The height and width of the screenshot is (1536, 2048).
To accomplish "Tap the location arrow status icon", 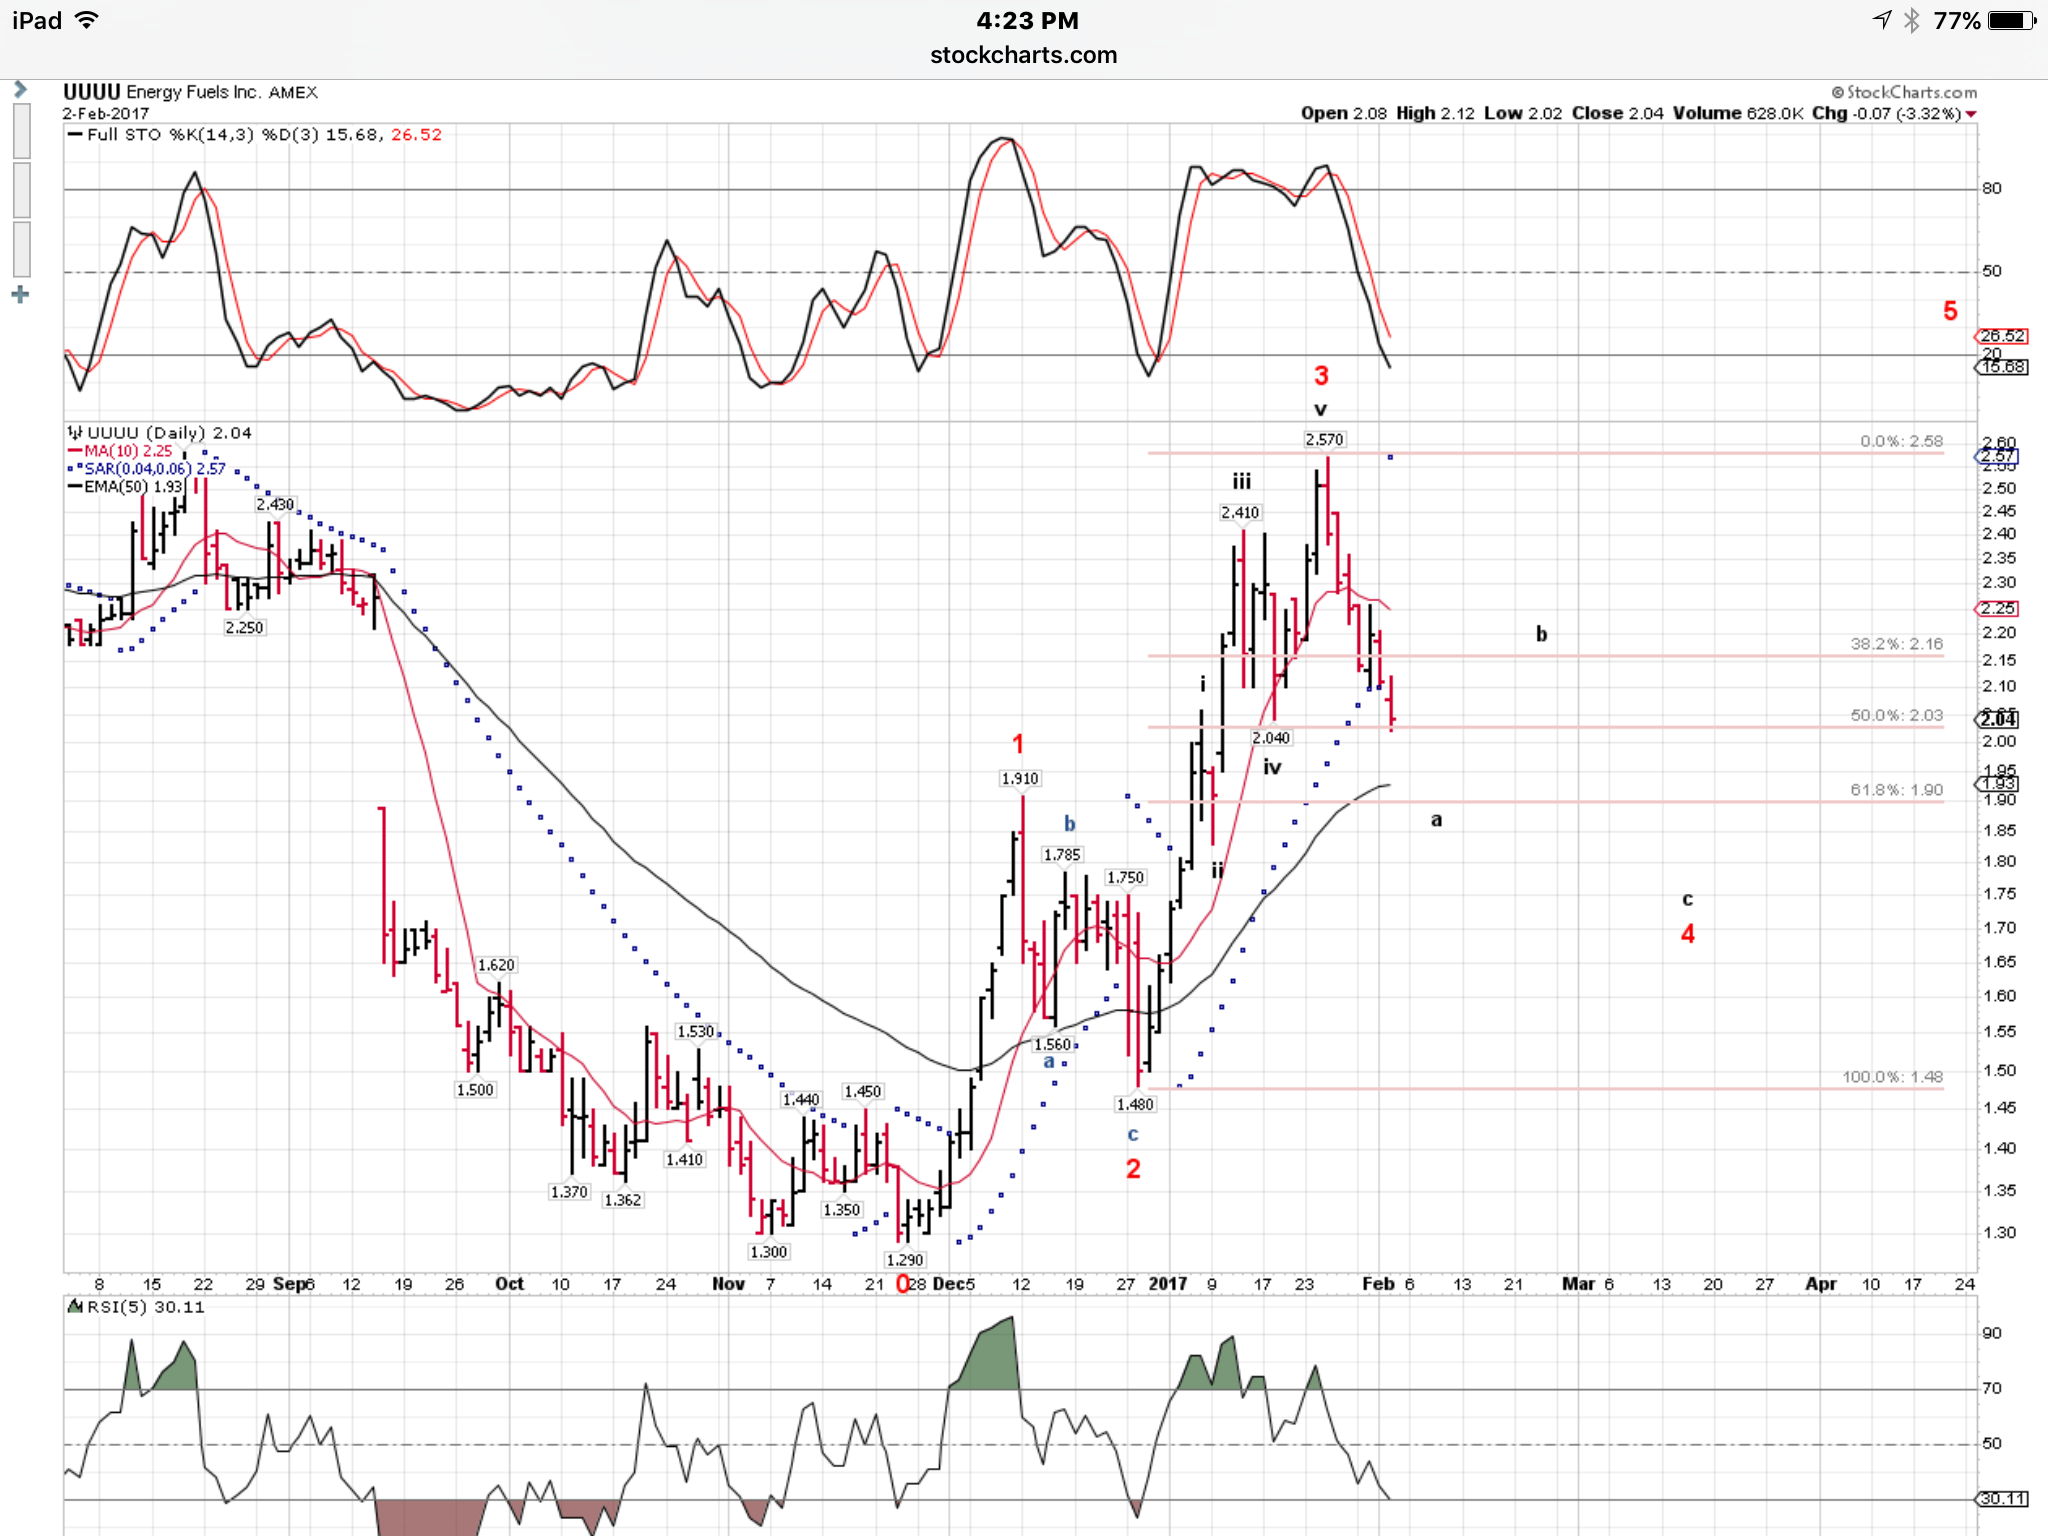I will [x=1881, y=20].
